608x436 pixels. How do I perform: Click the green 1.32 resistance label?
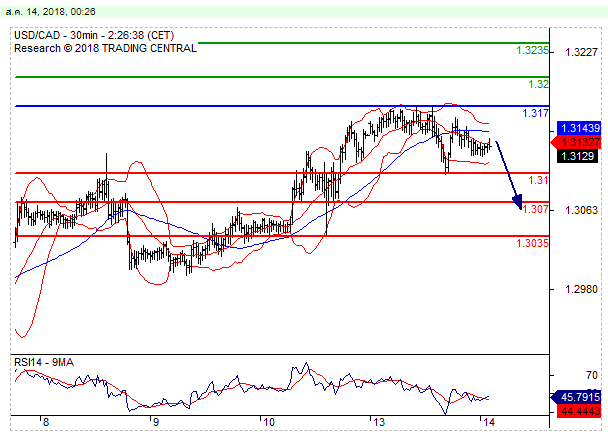click(x=539, y=84)
